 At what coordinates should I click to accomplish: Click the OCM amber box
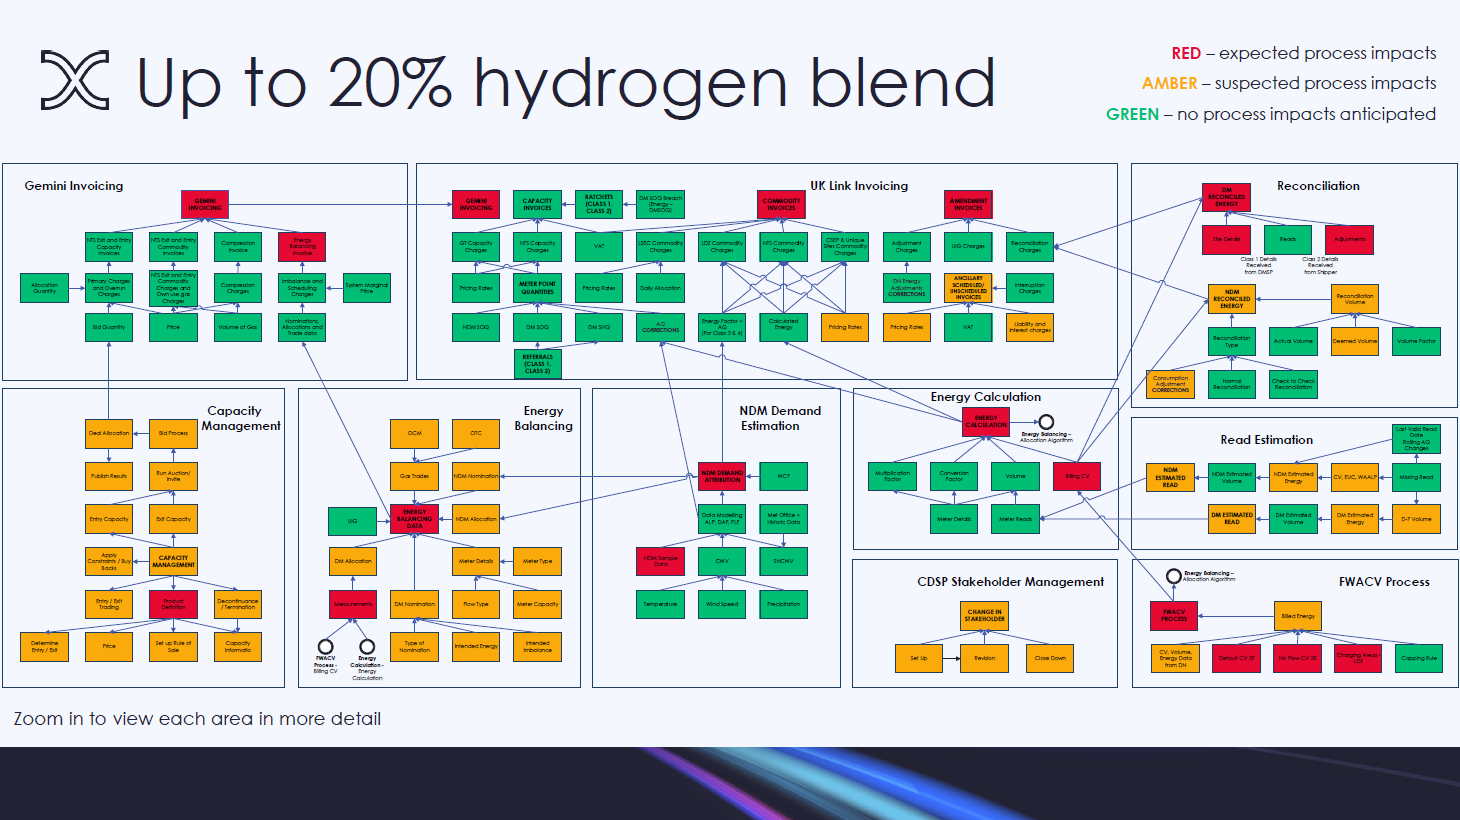tap(415, 433)
